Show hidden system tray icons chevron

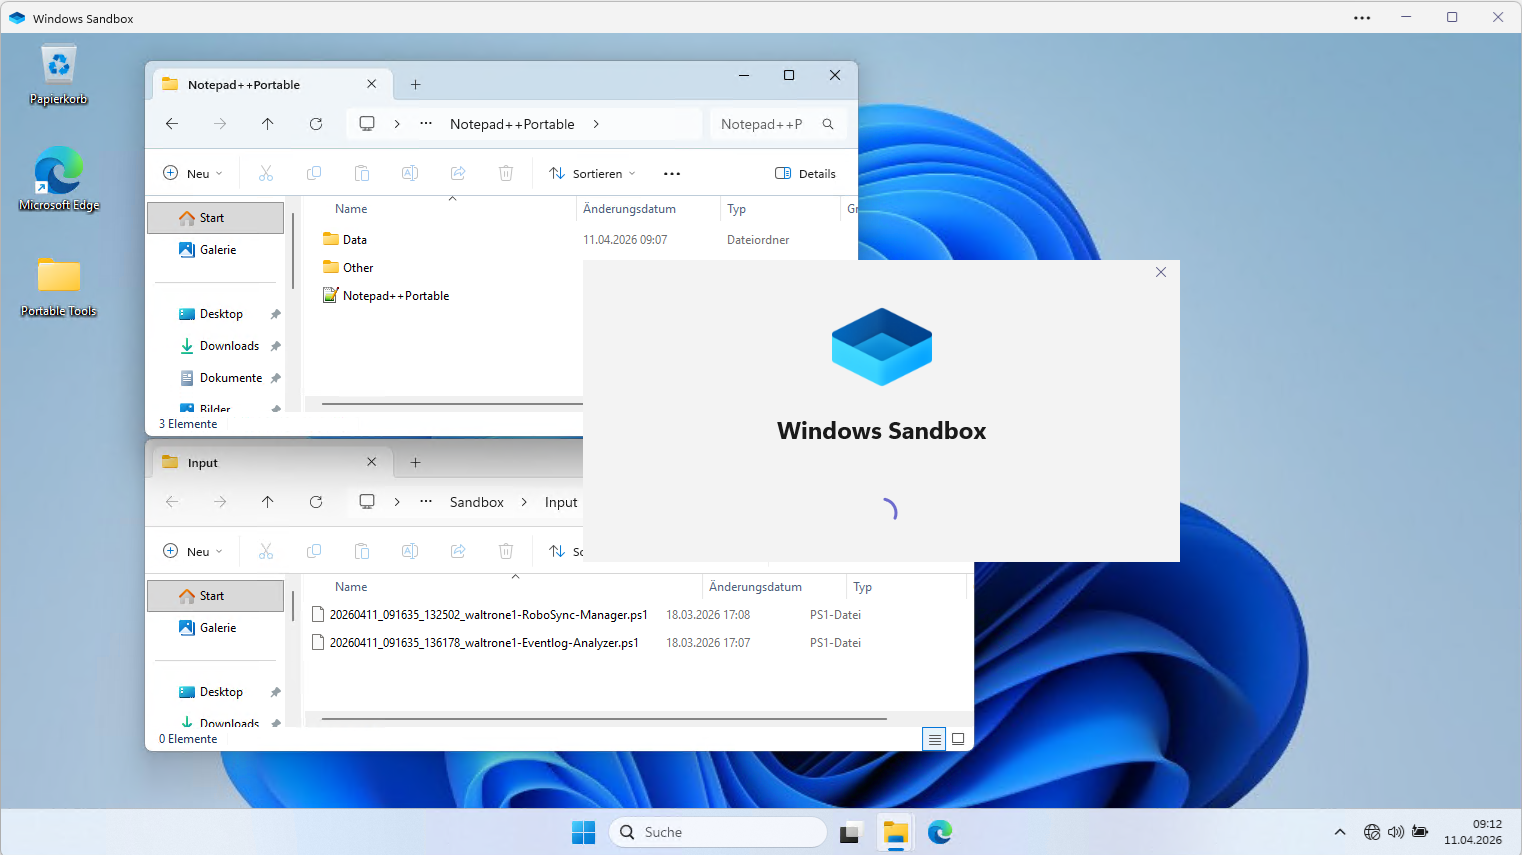click(1340, 832)
